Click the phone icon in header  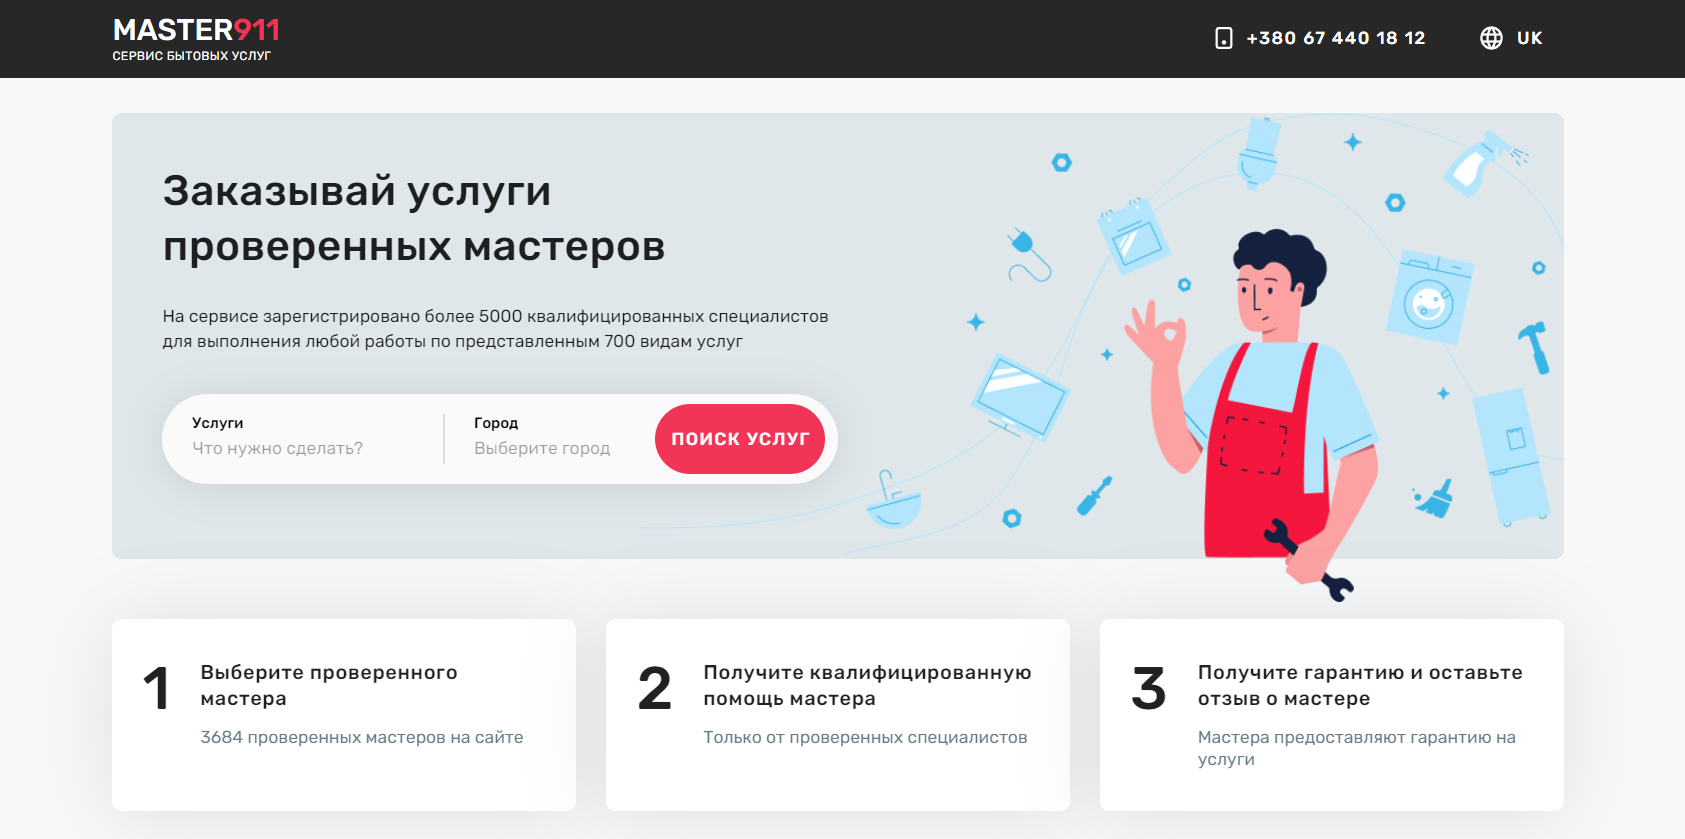[x=1223, y=38]
